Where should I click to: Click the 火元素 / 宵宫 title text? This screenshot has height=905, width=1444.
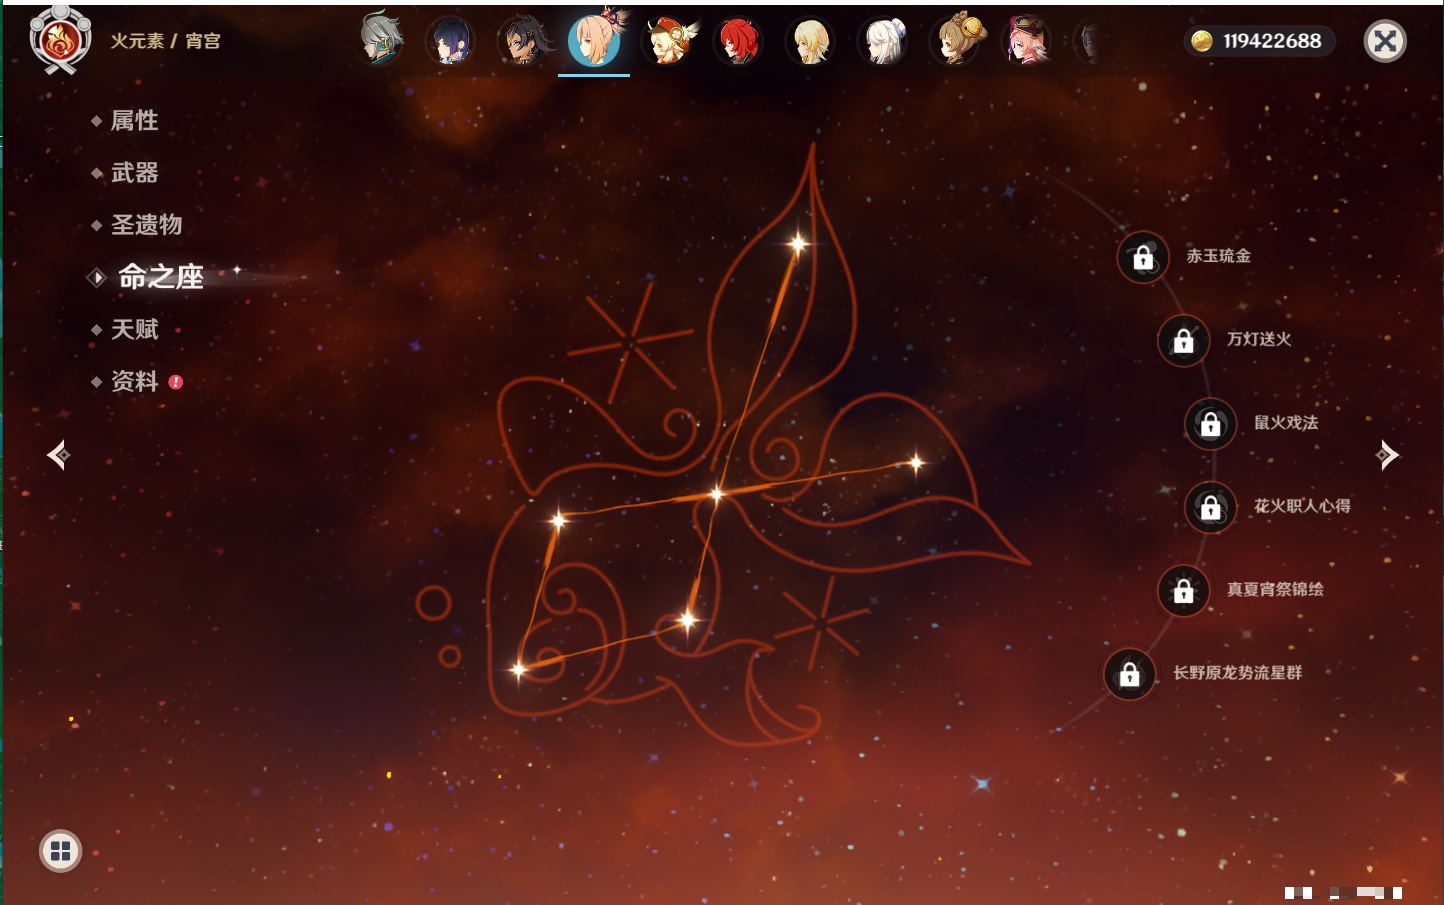(x=165, y=41)
